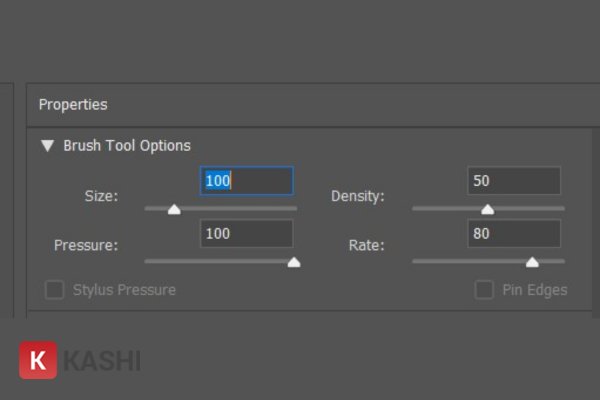The width and height of the screenshot is (600, 400).
Task: Click the Density slider handle
Action: (487, 209)
